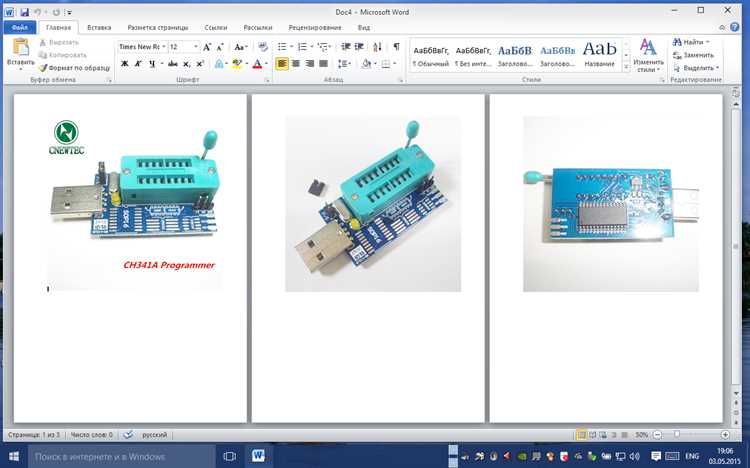Open the Times New Roman font name dropdown
The image size is (750, 468).
(164, 47)
